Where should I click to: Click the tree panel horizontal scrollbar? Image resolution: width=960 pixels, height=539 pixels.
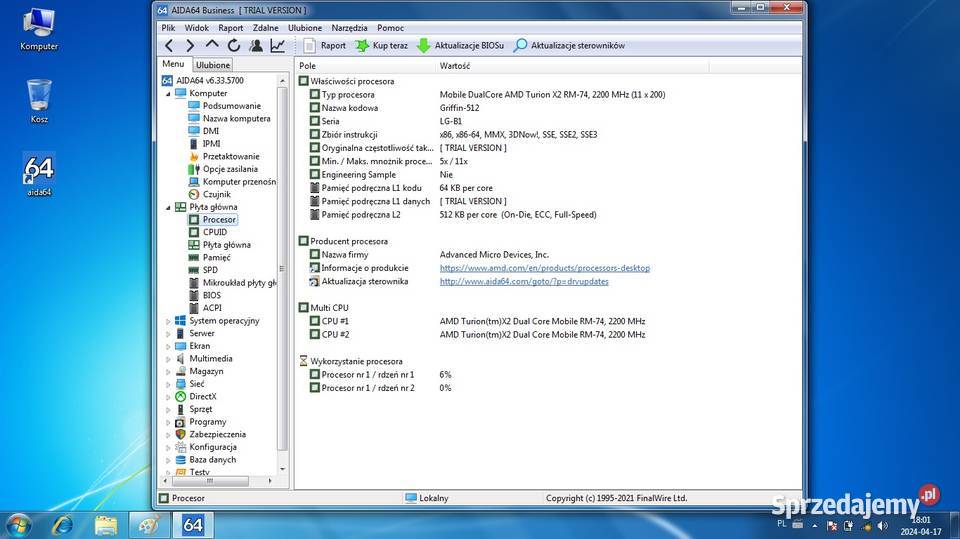coord(209,481)
